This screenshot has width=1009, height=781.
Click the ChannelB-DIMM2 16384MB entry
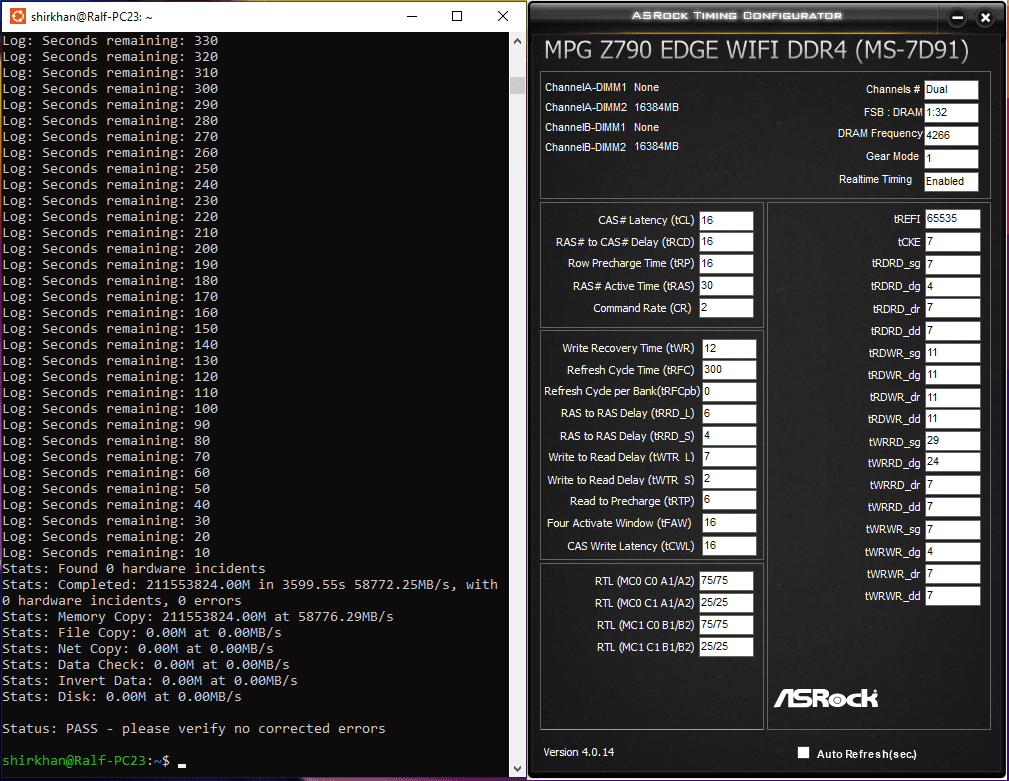[x=611, y=147]
